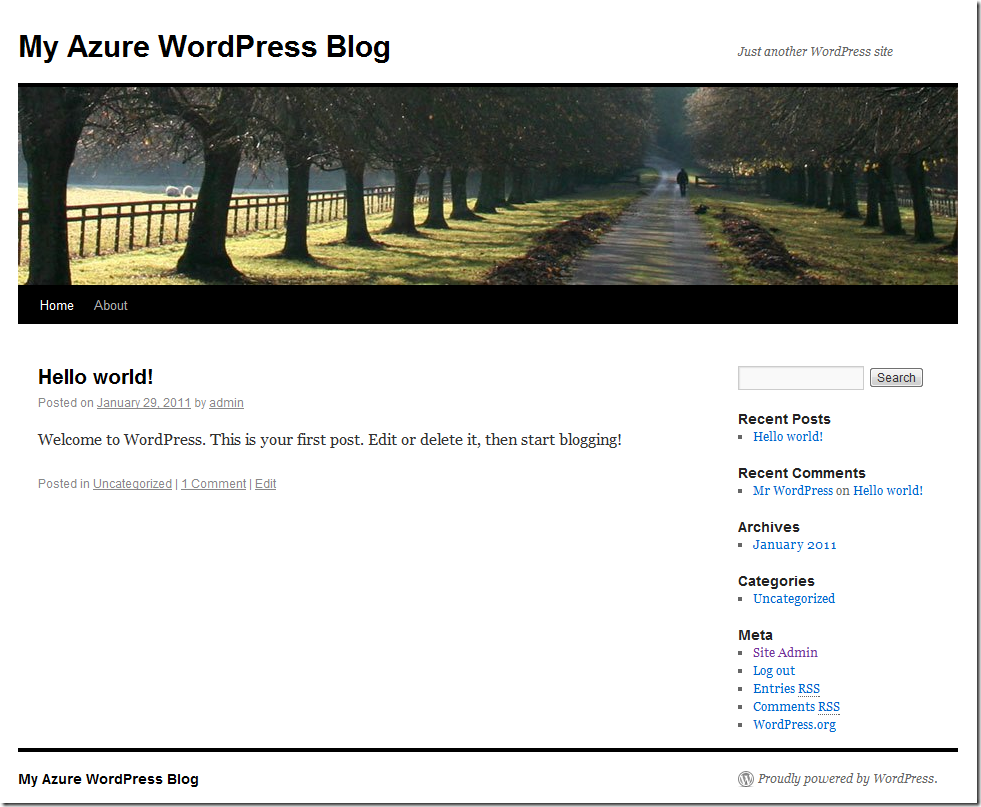The width and height of the screenshot is (981, 807).
Task: Click the Search button
Action: click(x=896, y=378)
